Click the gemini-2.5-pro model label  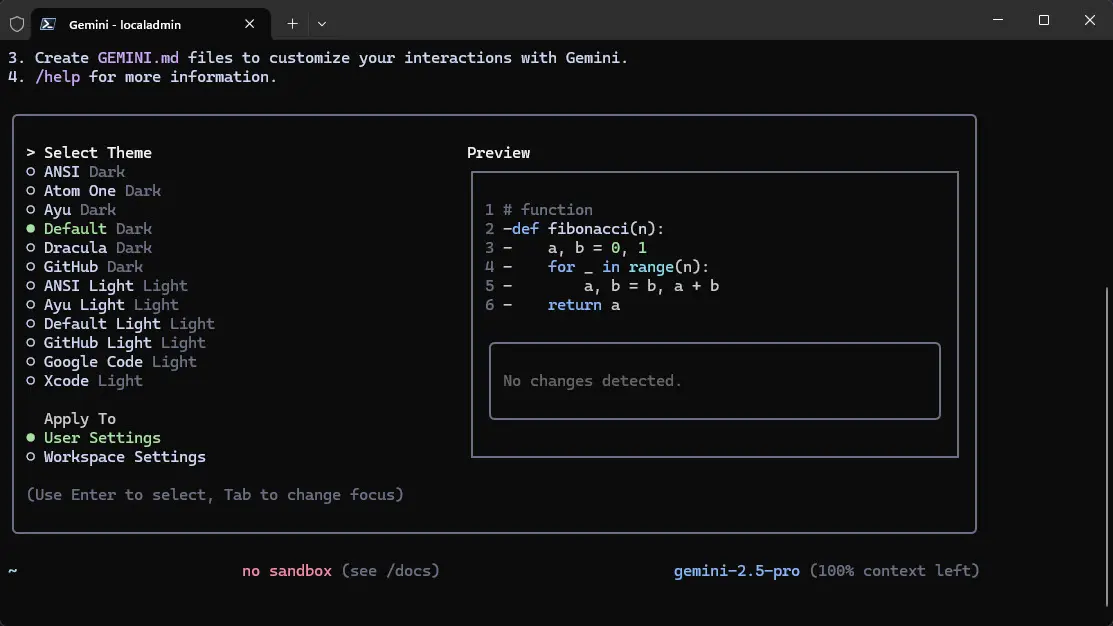(x=736, y=571)
